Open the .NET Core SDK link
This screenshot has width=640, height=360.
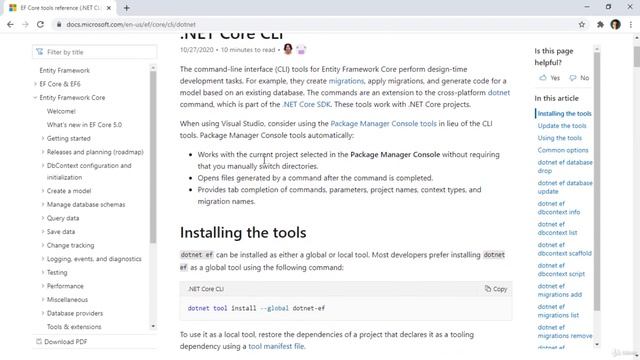(306, 104)
